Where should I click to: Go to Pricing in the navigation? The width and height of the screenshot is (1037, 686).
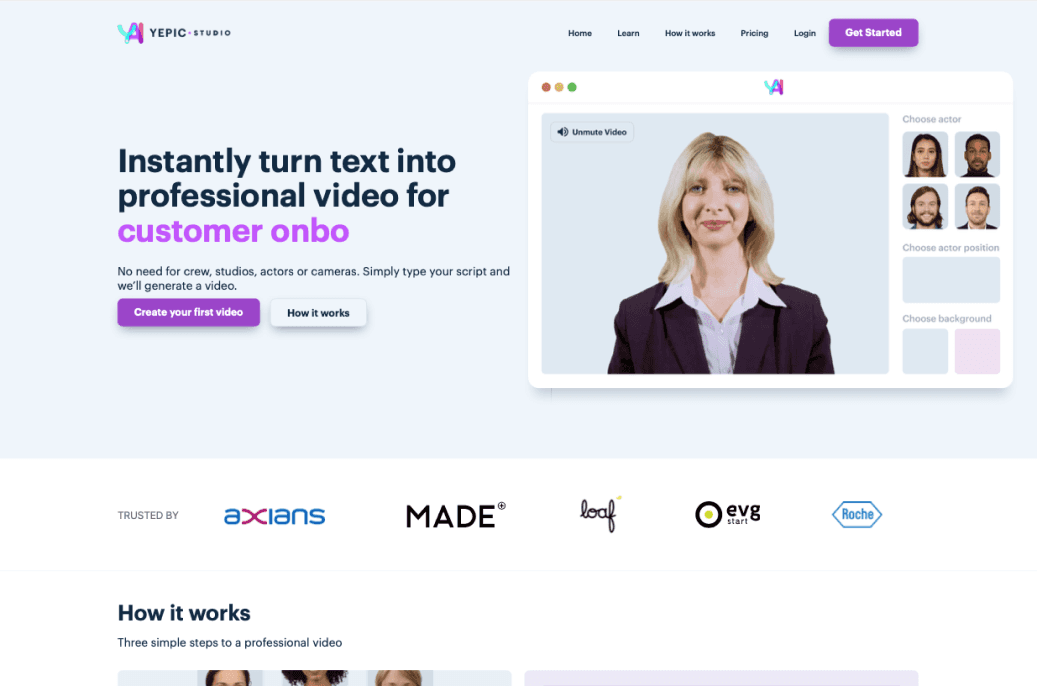tap(754, 33)
